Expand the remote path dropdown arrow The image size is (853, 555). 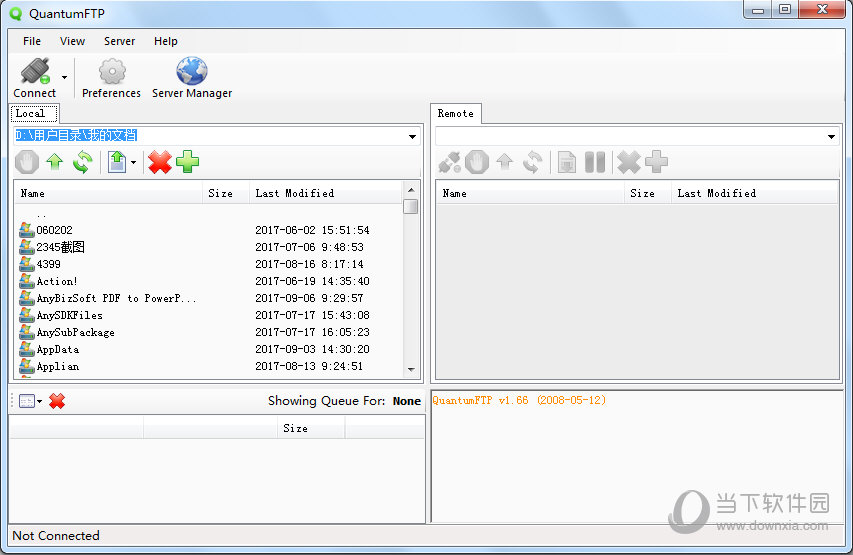(831, 136)
